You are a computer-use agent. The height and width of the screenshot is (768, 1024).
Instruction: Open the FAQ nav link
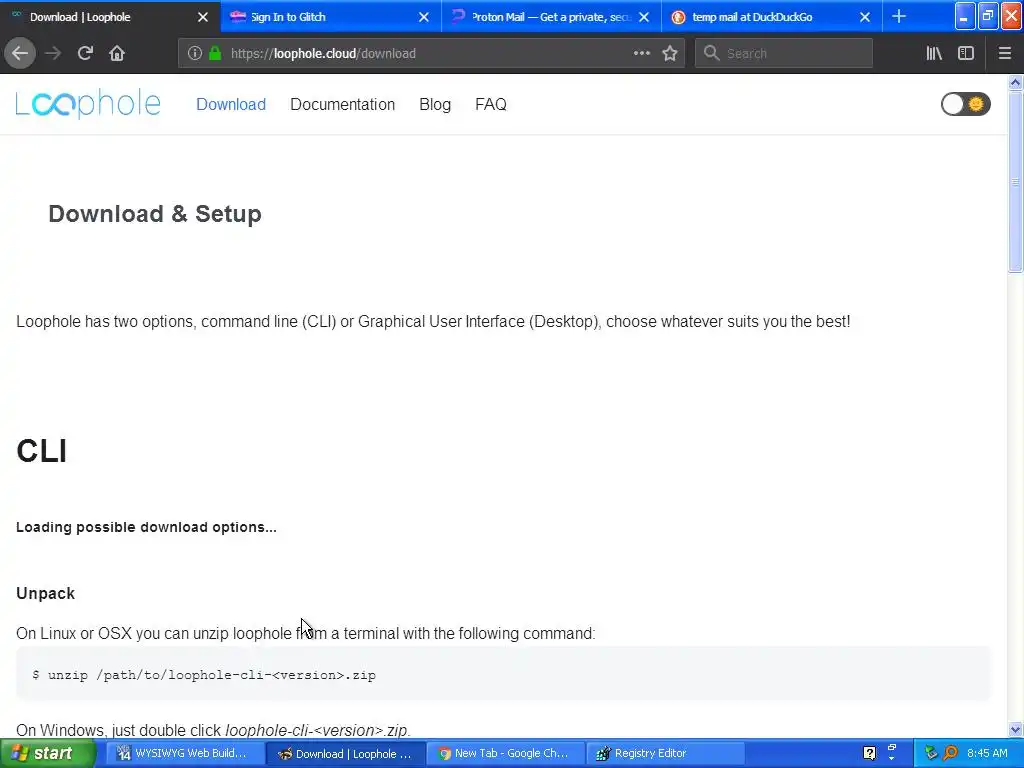[490, 104]
